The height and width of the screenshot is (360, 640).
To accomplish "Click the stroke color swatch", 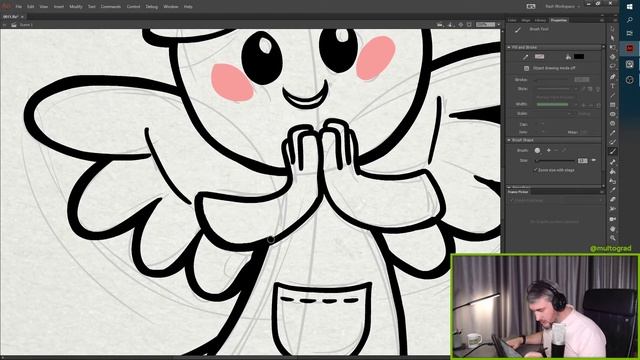I will click(x=539, y=57).
